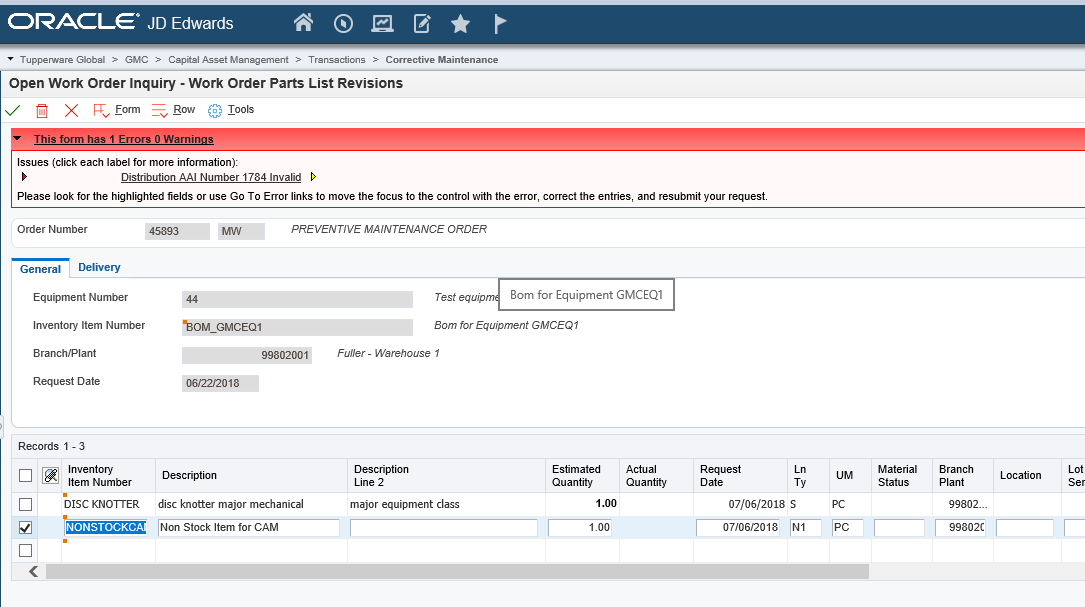Open the dashboard chart monitor icon
1085x607 pixels.
[382, 24]
